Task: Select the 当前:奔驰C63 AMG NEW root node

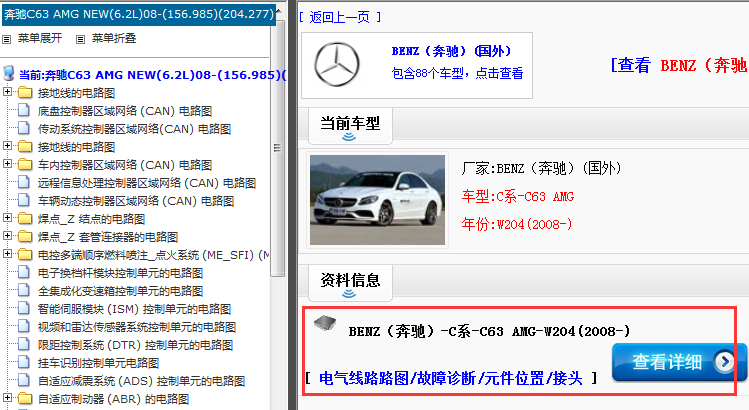Action: (x=152, y=75)
